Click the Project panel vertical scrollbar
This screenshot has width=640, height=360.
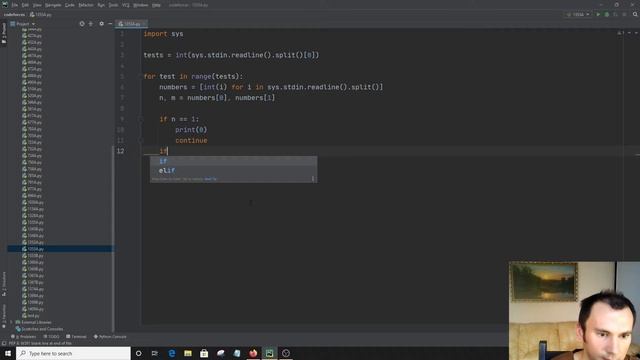click(113, 238)
